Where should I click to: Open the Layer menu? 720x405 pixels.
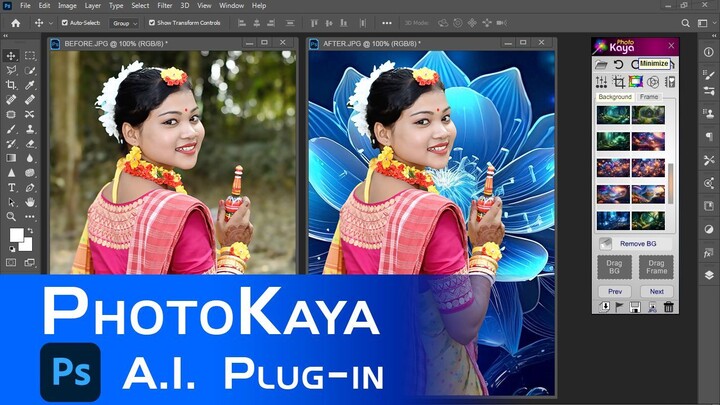[92, 6]
